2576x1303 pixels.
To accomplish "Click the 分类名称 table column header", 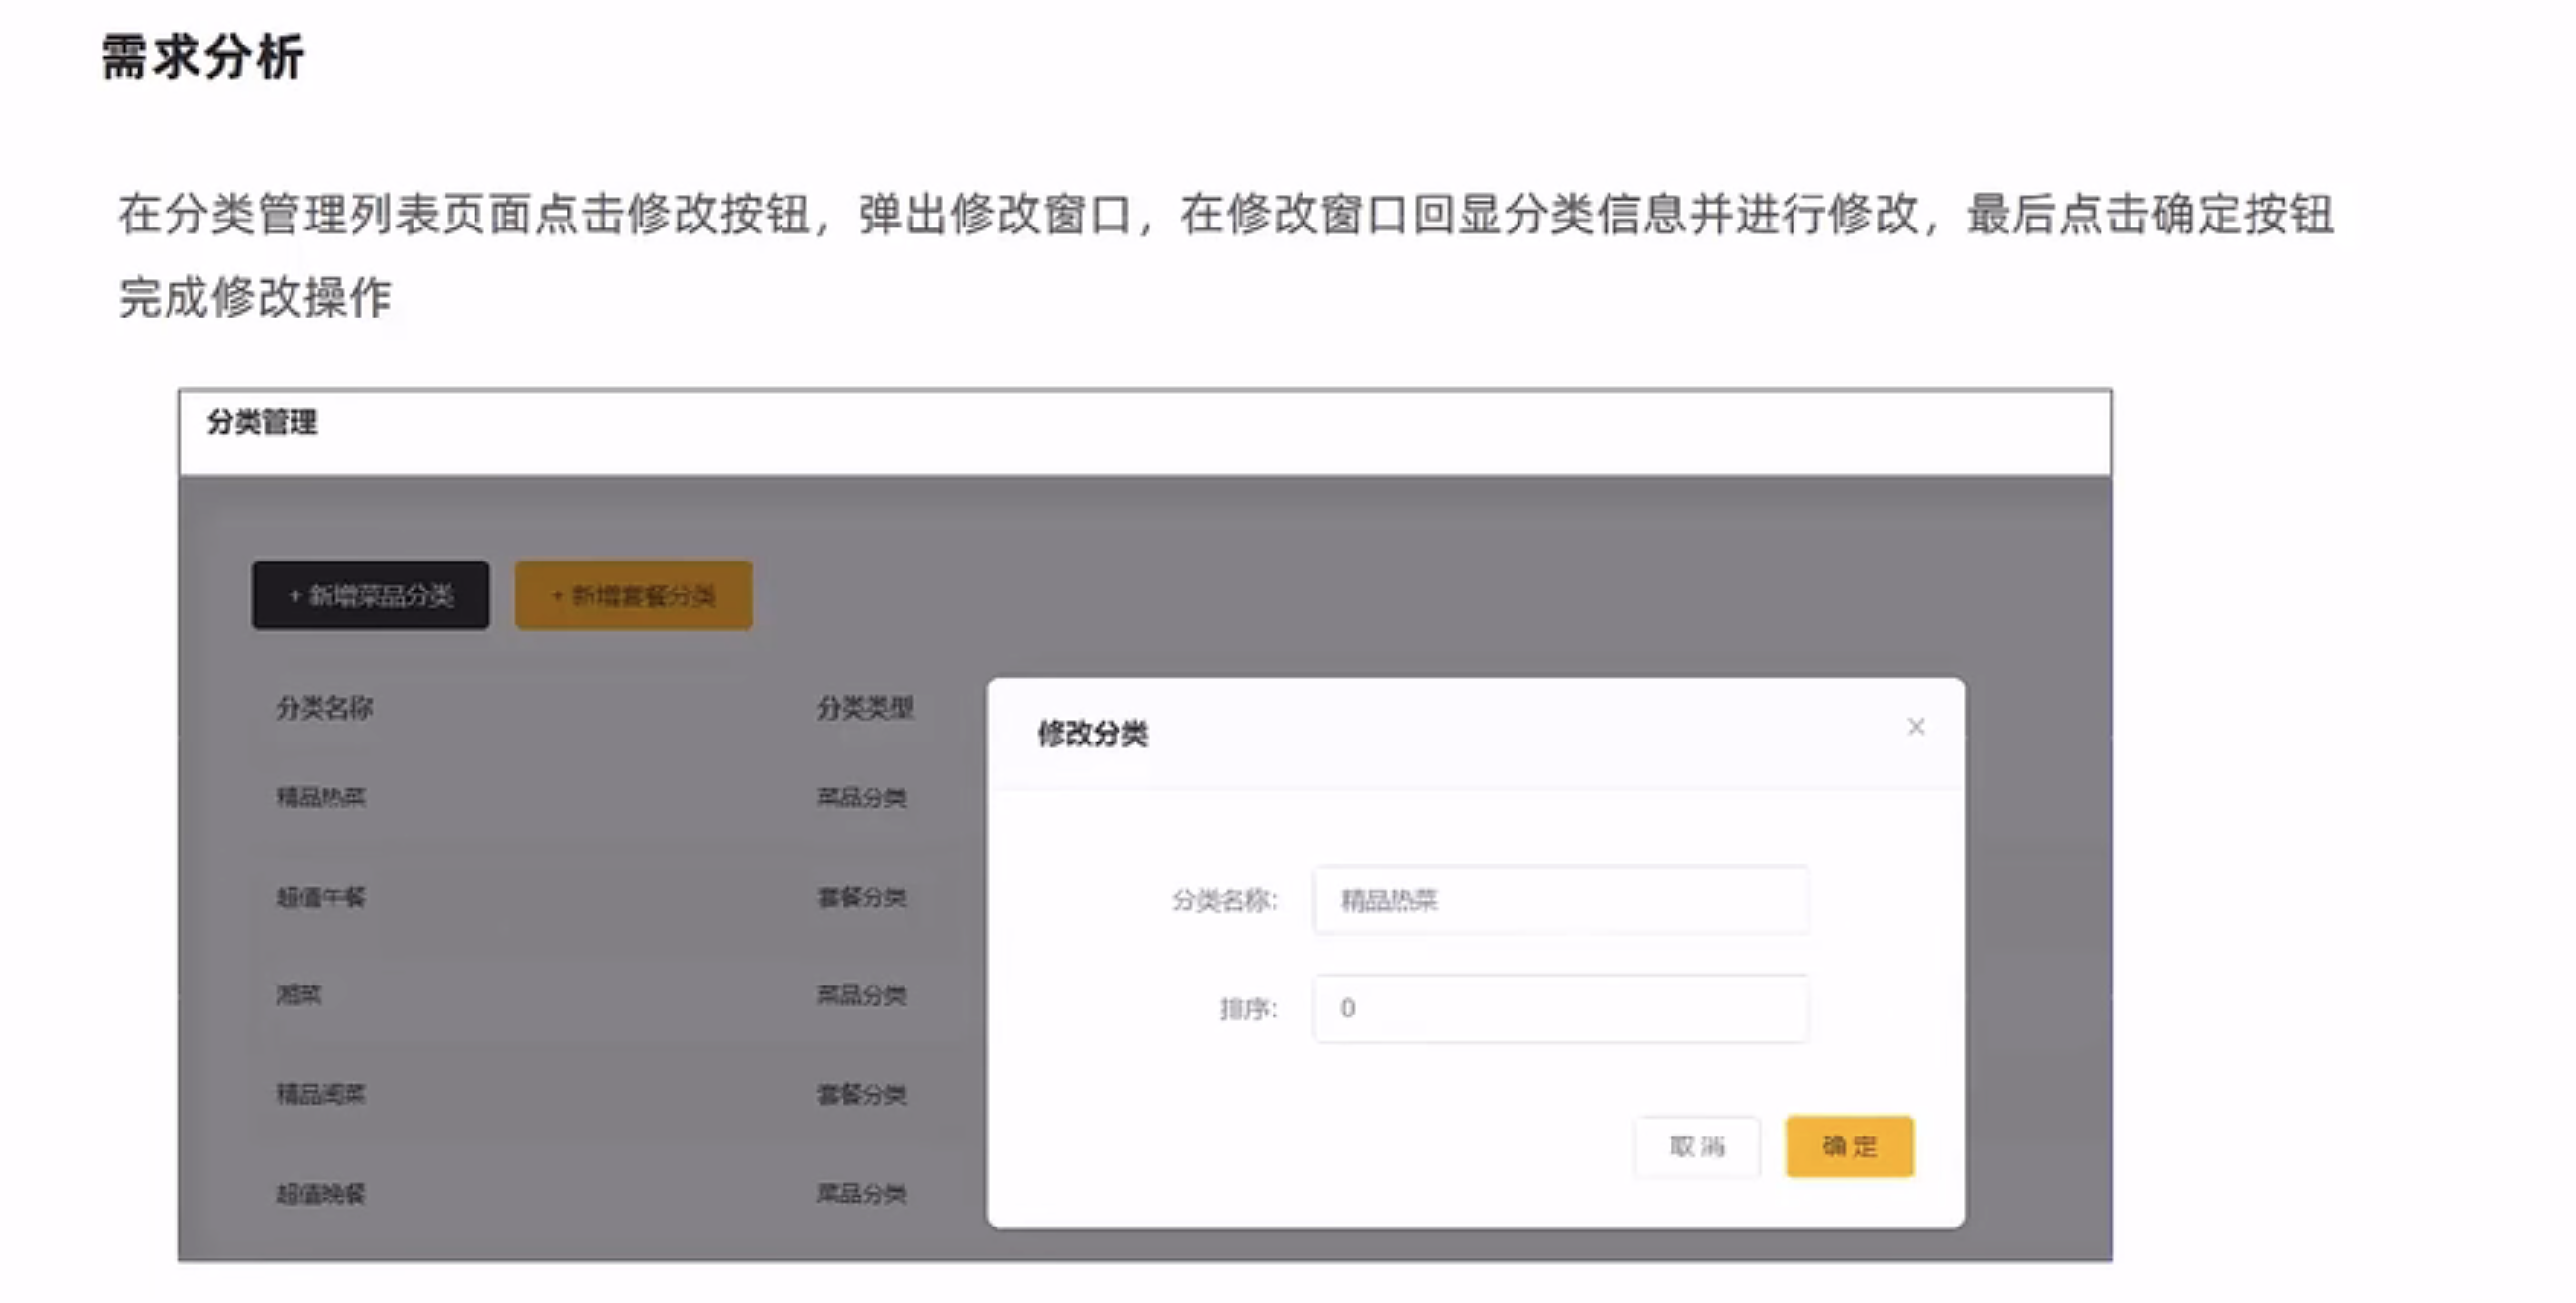I will point(324,708).
